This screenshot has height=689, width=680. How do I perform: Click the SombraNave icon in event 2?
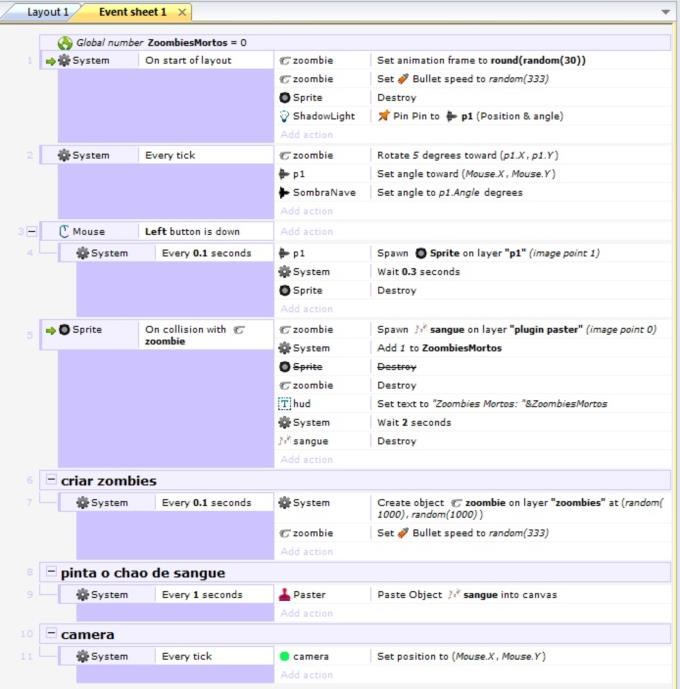284,192
